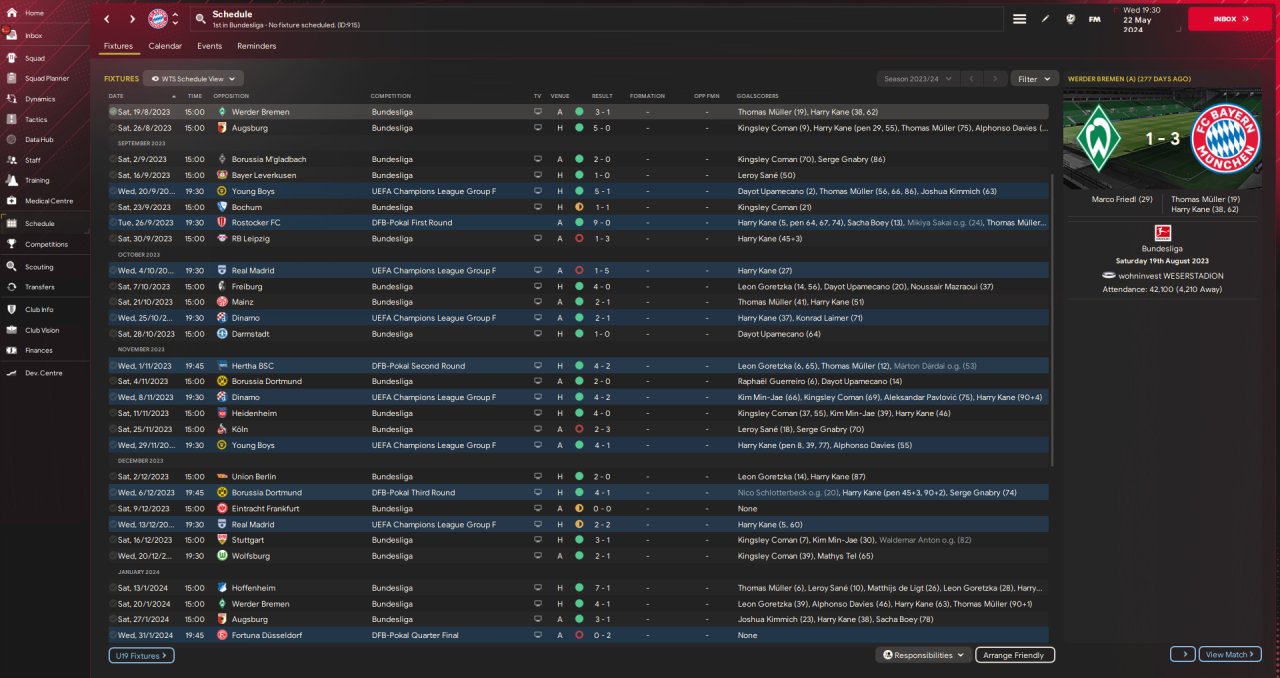Viewport: 1280px width, 678px height.
Task: Click the Arrange Friendly button
Action: point(1015,655)
